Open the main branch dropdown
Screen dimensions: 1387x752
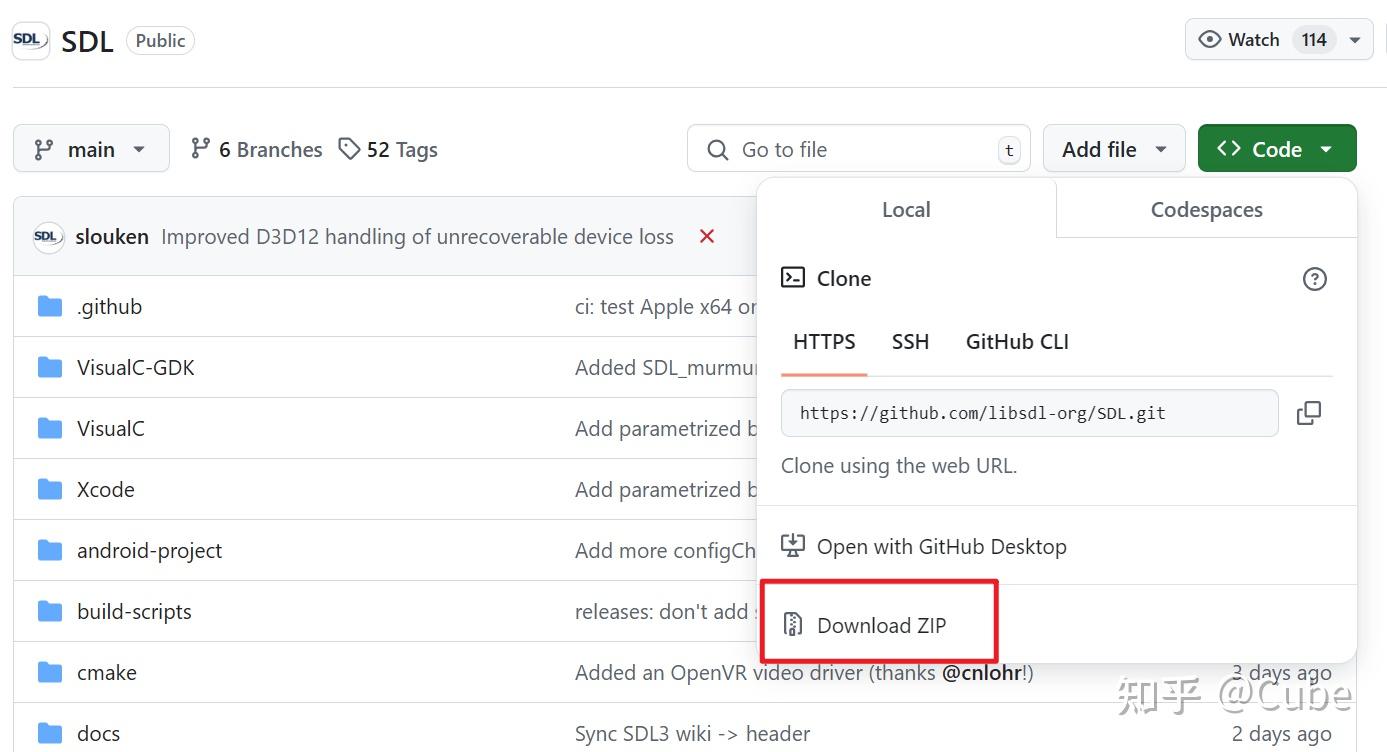(91, 149)
